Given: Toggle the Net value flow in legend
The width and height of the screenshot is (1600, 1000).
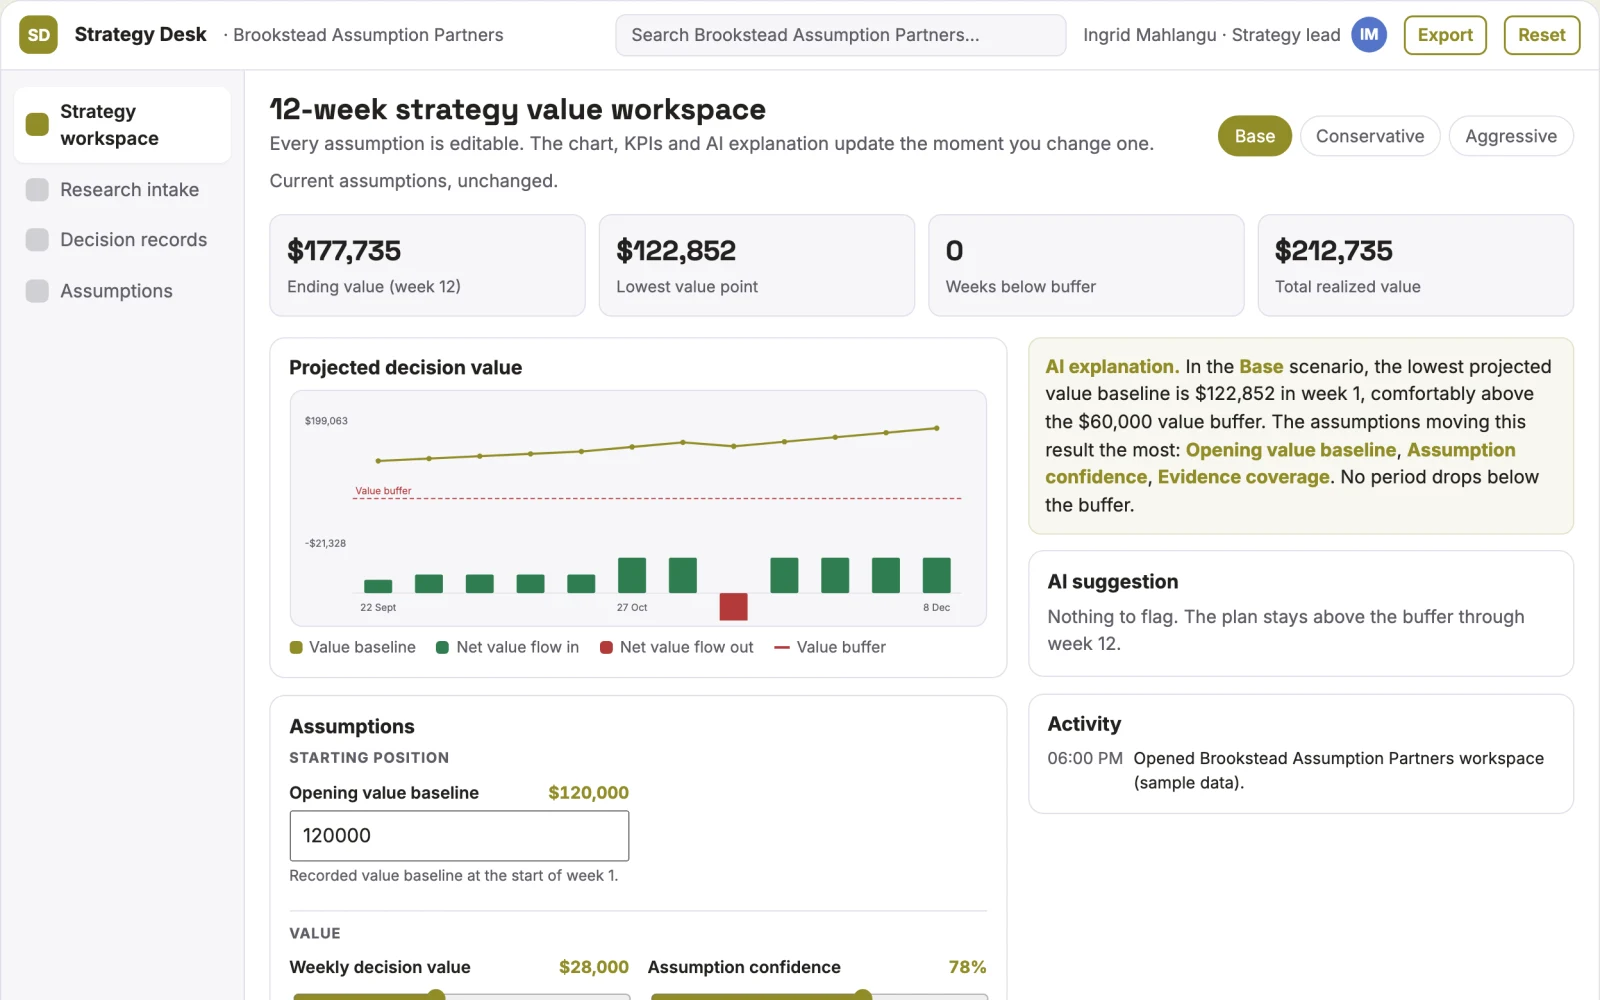Looking at the screenshot, I should coord(507,647).
